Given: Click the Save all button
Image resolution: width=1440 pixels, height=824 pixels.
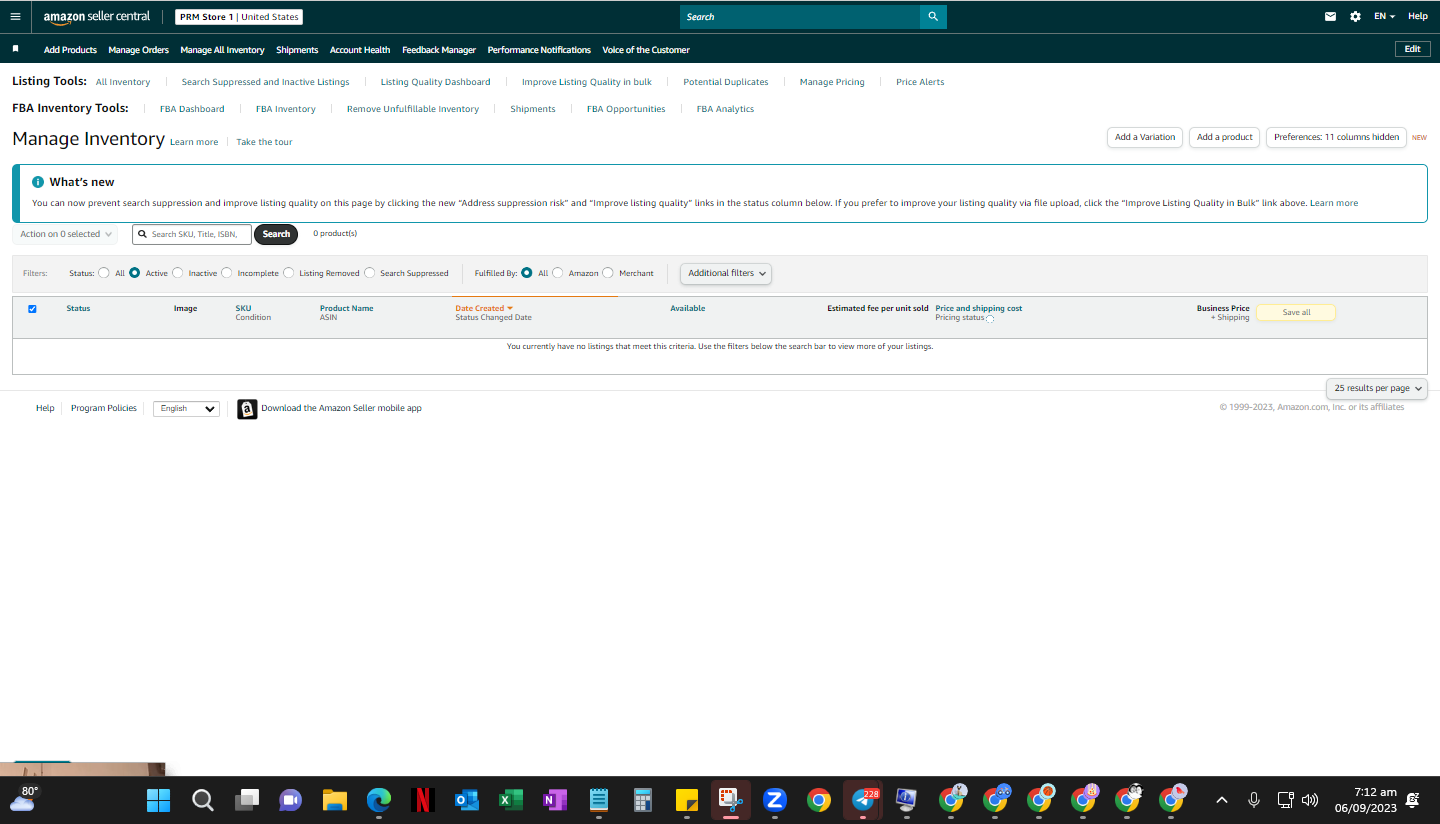Looking at the screenshot, I should pyautogui.click(x=1296, y=312).
